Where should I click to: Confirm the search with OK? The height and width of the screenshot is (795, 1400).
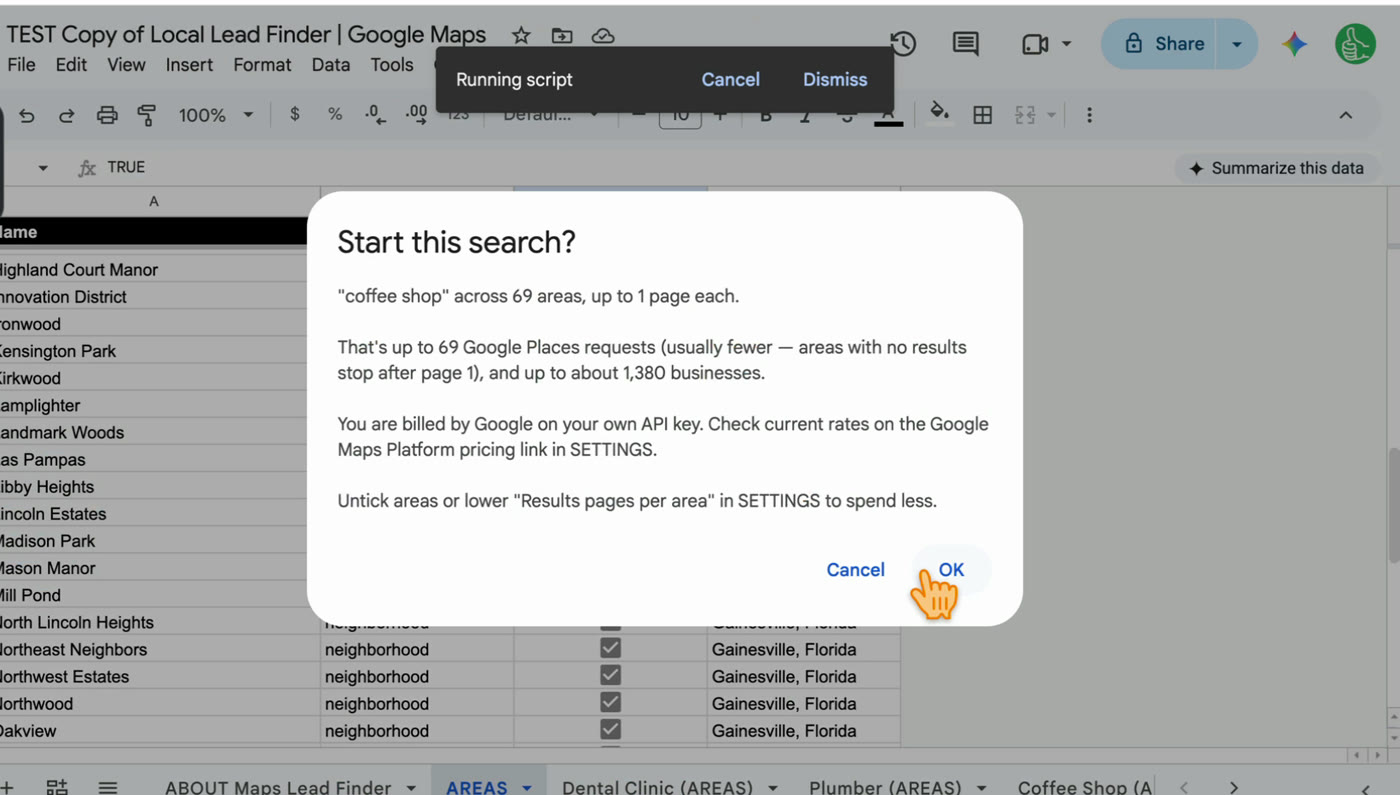coord(951,569)
